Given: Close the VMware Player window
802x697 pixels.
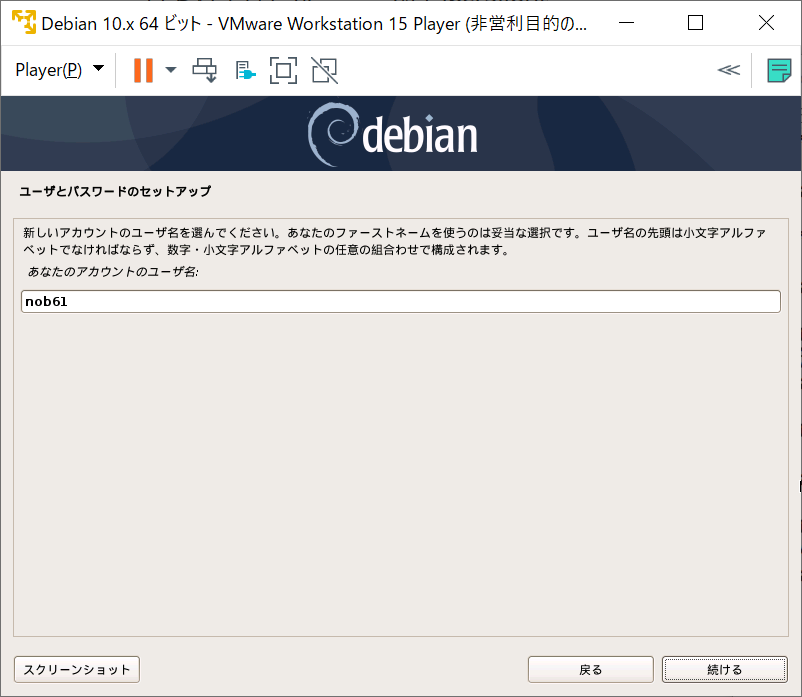Looking at the screenshot, I should (766, 23).
